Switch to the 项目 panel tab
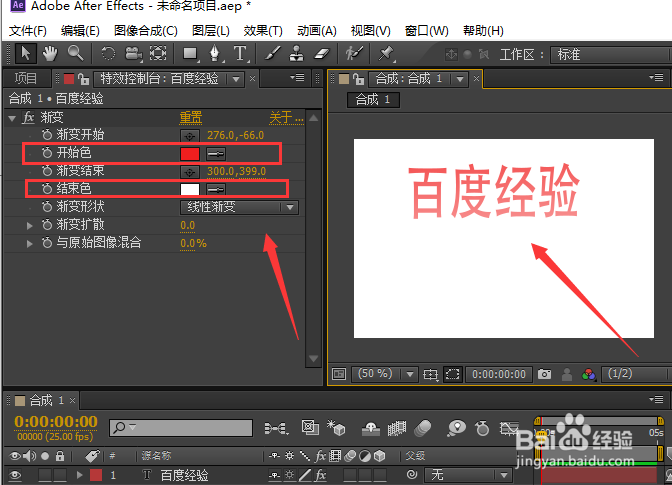Screen dimensions: 672x485 tap(26, 78)
